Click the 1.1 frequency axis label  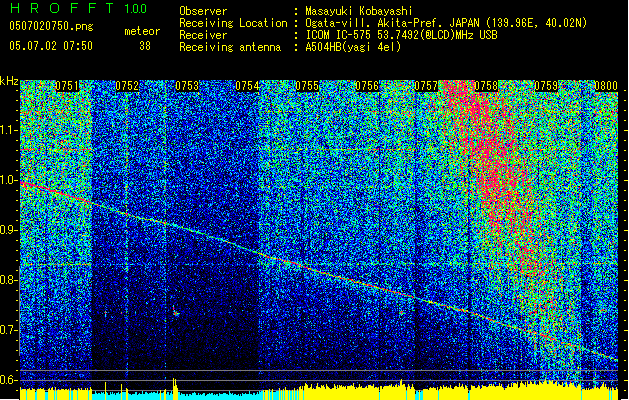[8, 130]
